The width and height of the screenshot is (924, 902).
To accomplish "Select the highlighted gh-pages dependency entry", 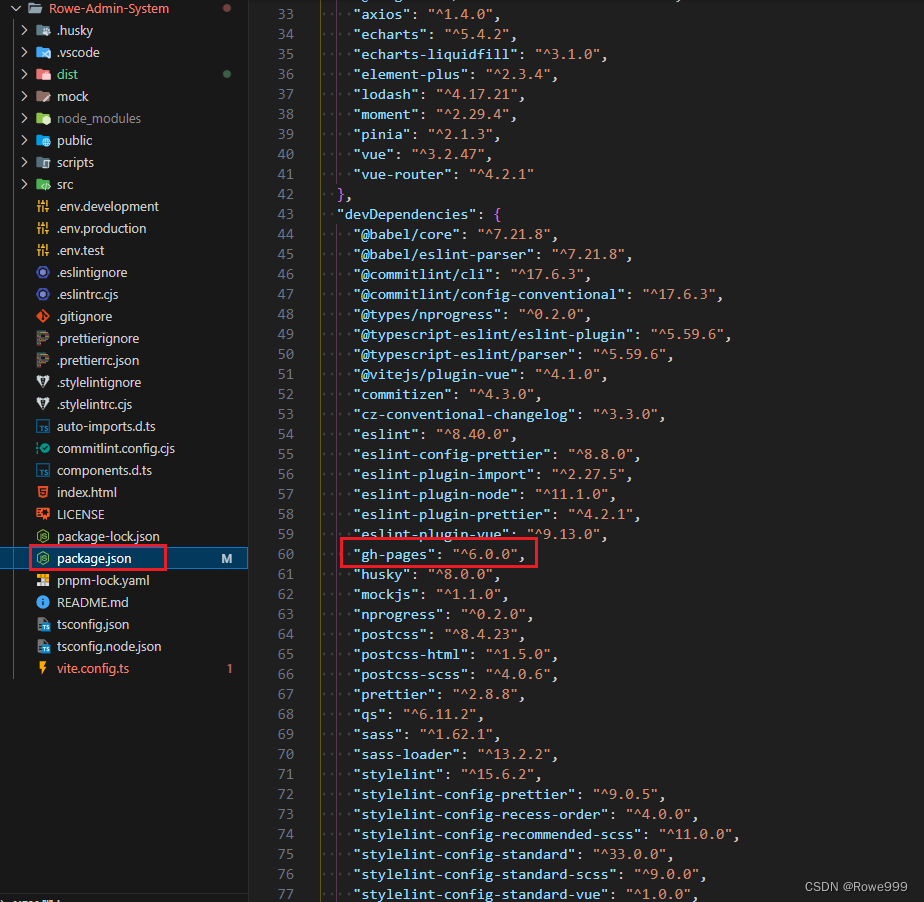I will click(437, 554).
